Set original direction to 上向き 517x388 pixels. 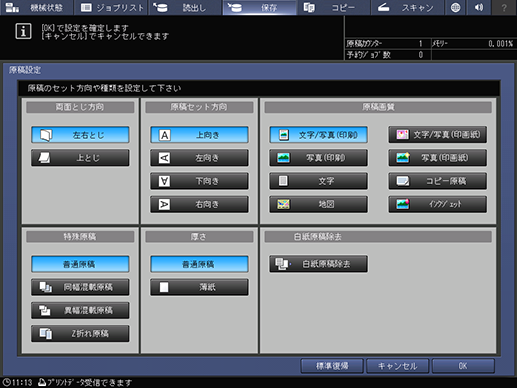point(199,135)
